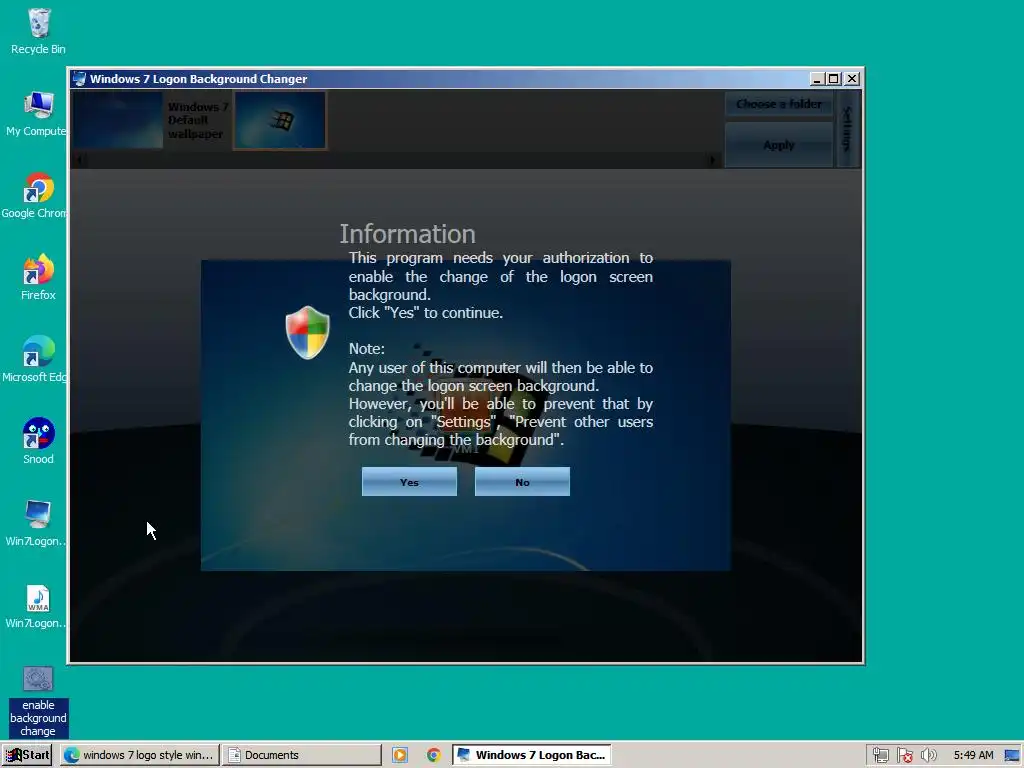Select the enable background change icon

pos(38,702)
